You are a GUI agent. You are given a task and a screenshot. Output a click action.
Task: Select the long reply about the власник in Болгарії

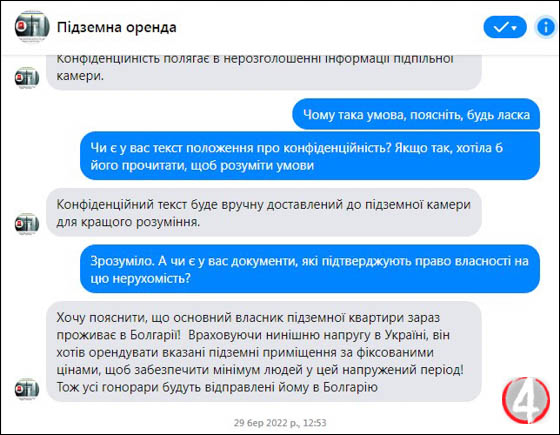coord(264,352)
